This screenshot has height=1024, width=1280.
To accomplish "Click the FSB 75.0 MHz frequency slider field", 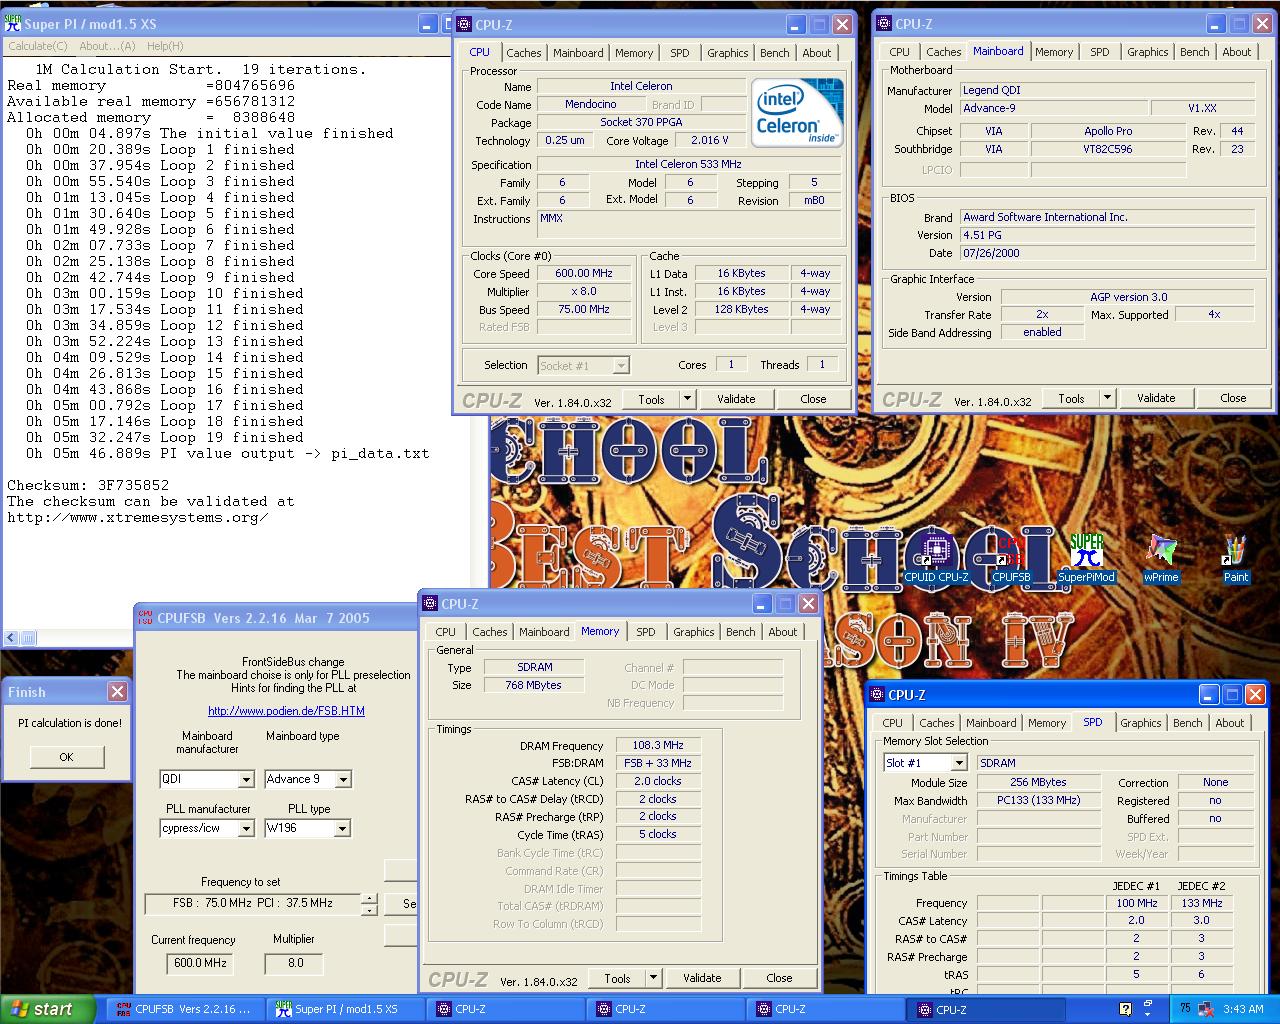I will click(x=252, y=903).
